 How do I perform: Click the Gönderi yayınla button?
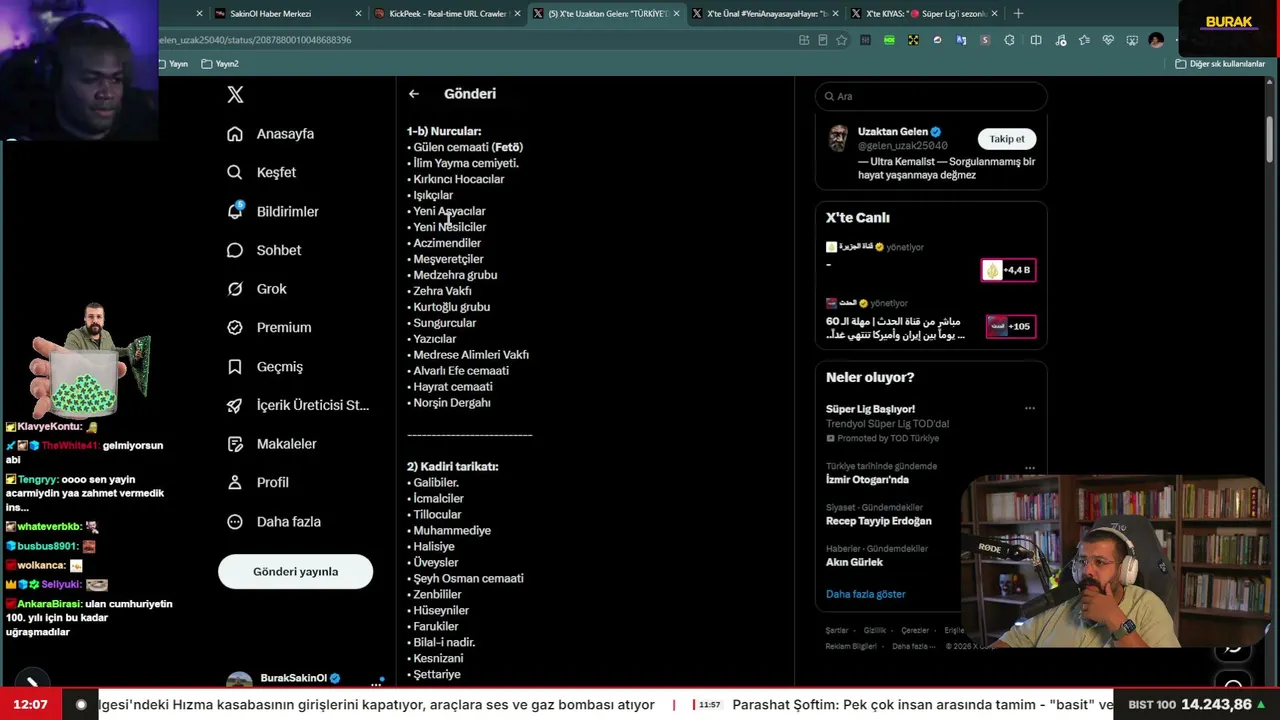pos(295,572)
